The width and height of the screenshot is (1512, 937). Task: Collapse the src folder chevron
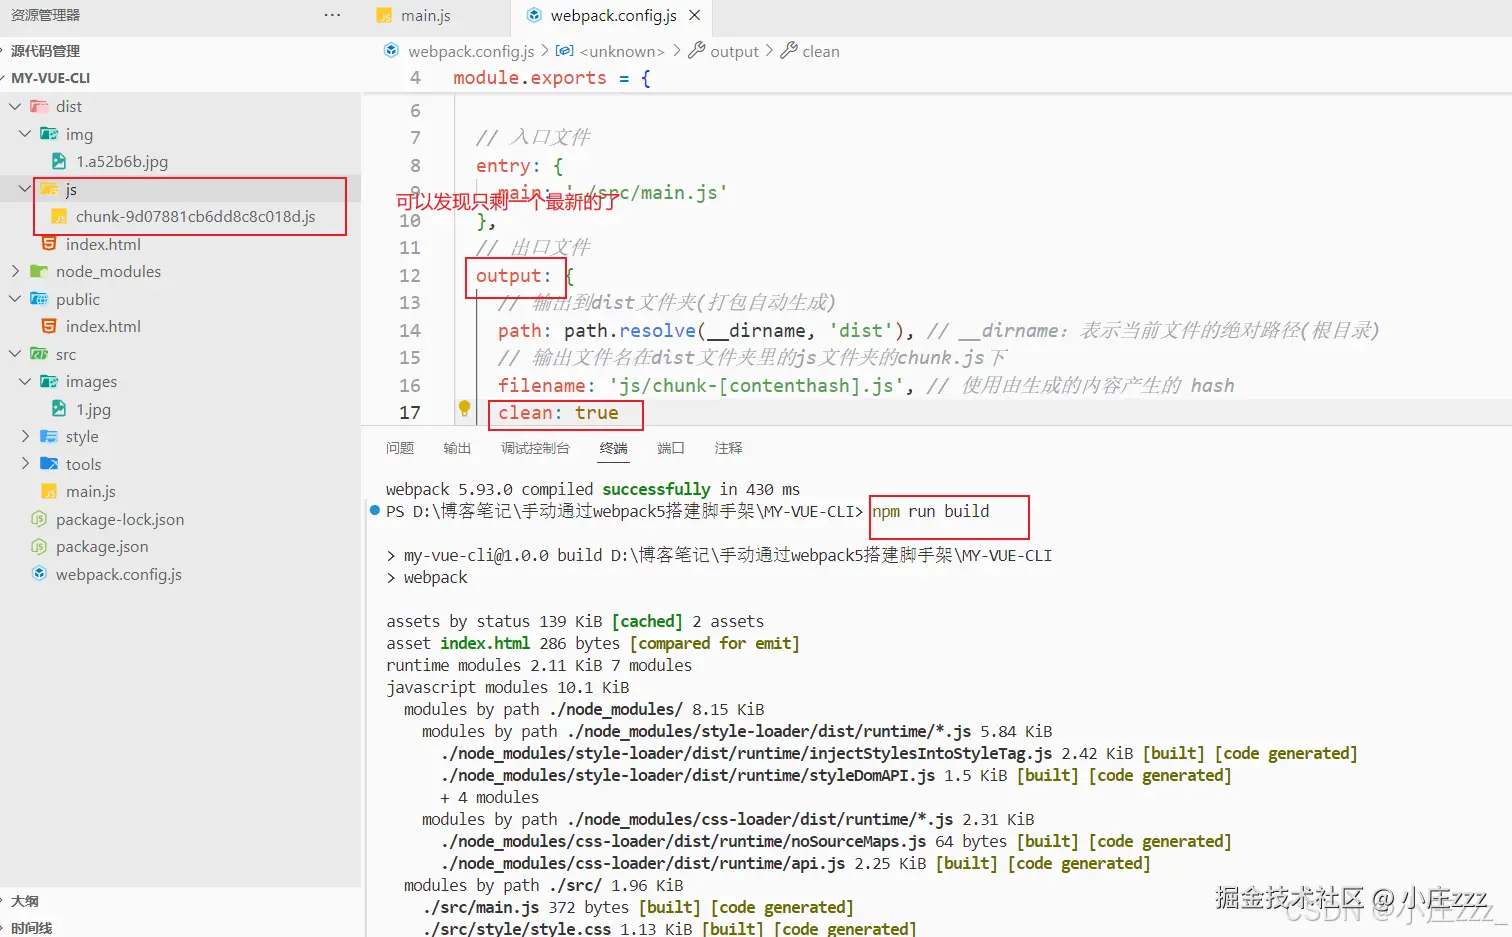click(x=15, y=354)
